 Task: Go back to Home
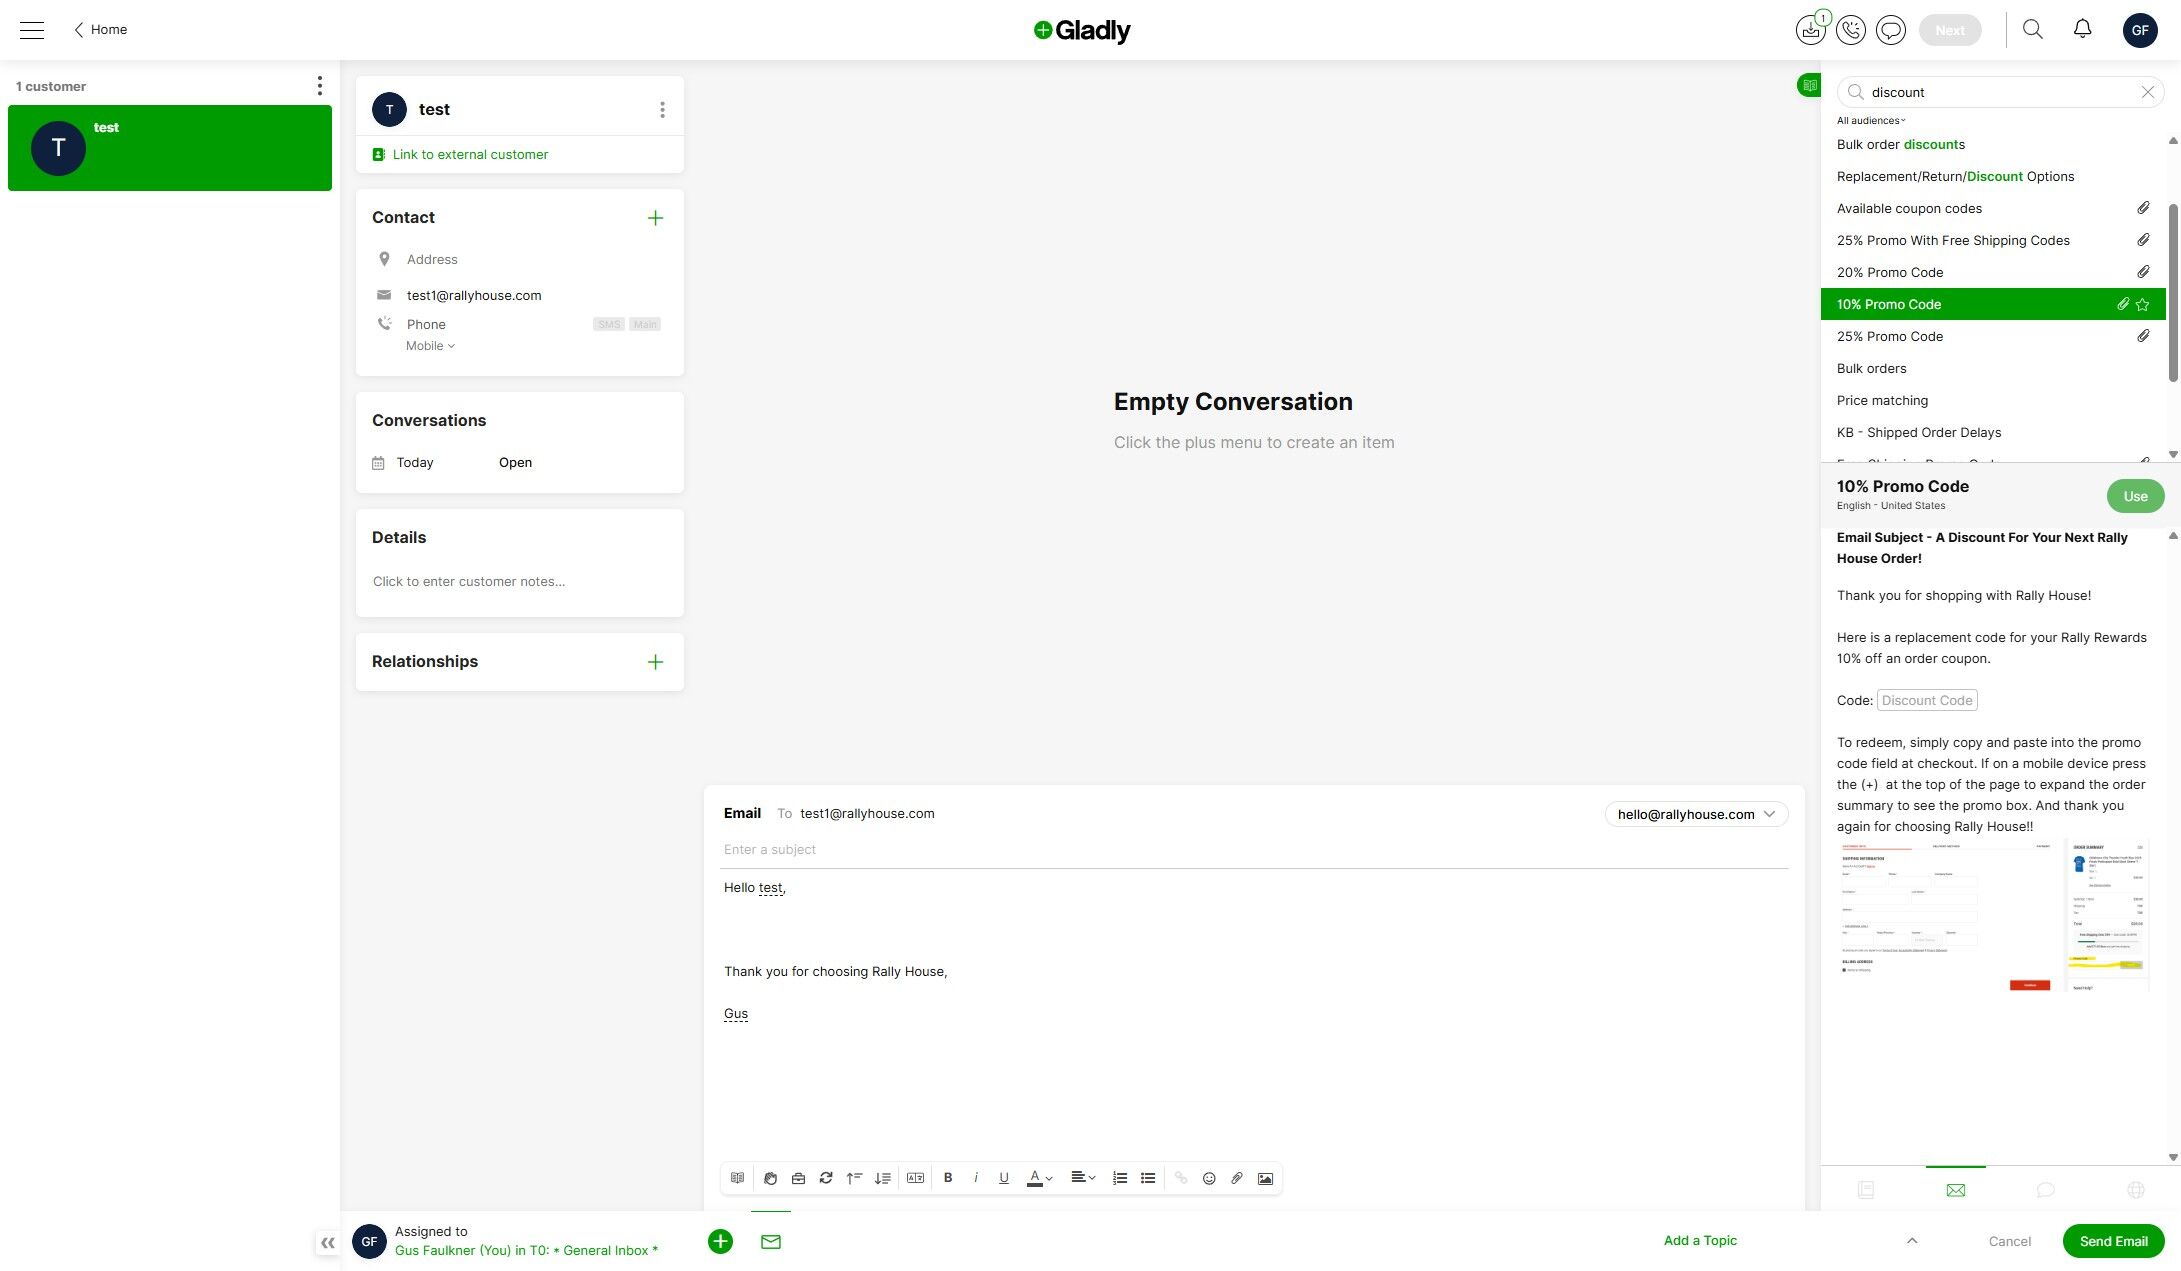pos(100,29)
